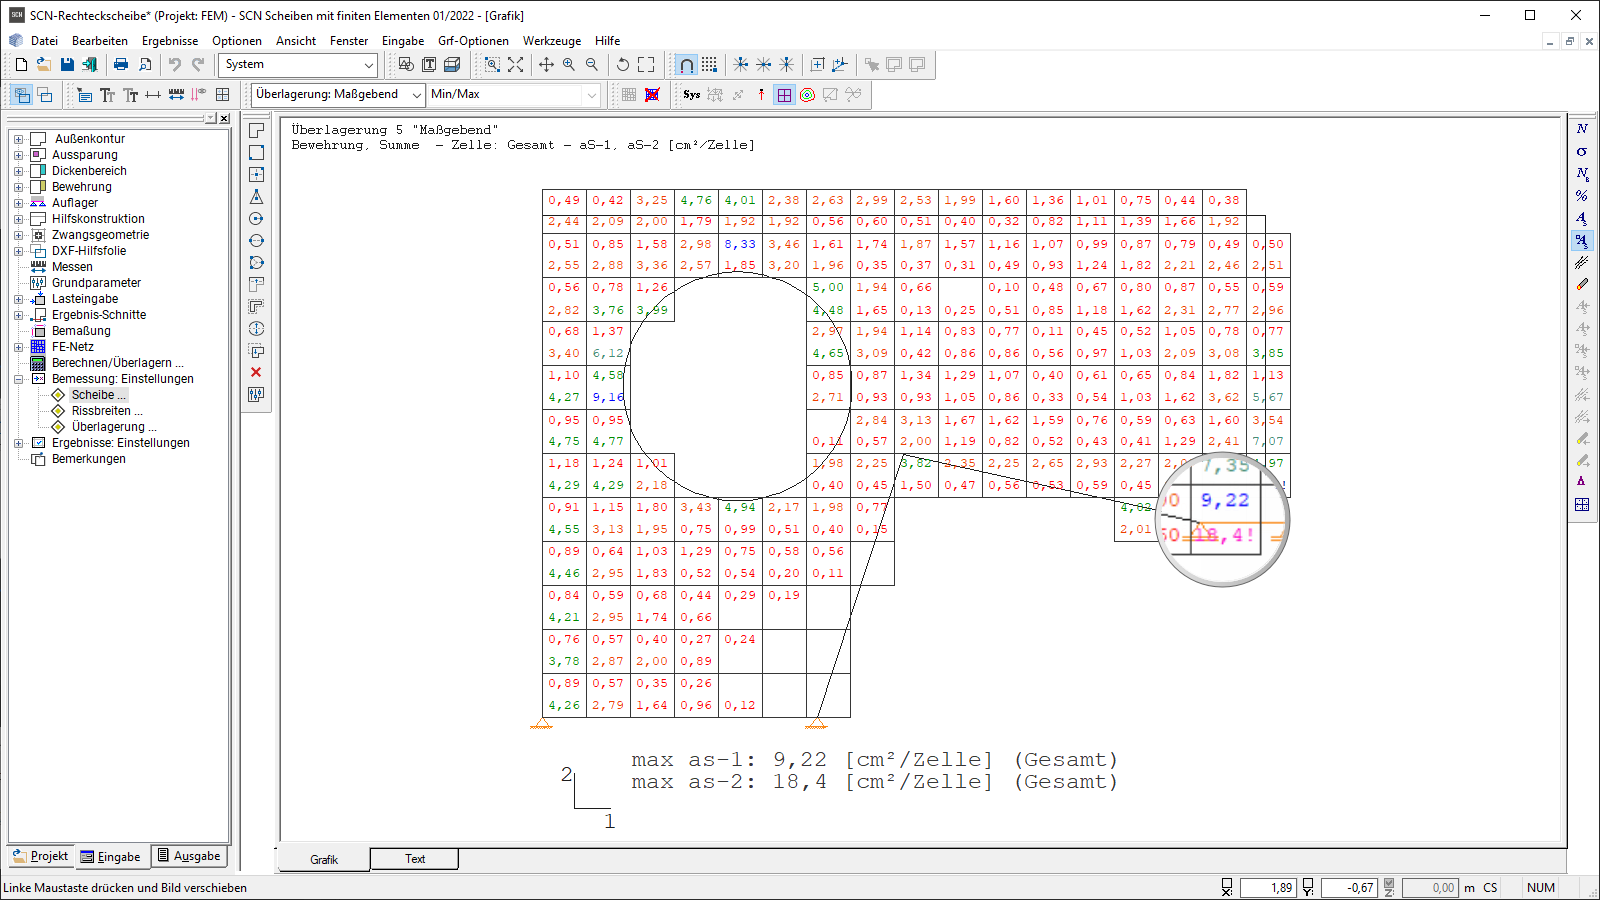
Task: Show stresses sigma result icon
Action: point(1582,152)
